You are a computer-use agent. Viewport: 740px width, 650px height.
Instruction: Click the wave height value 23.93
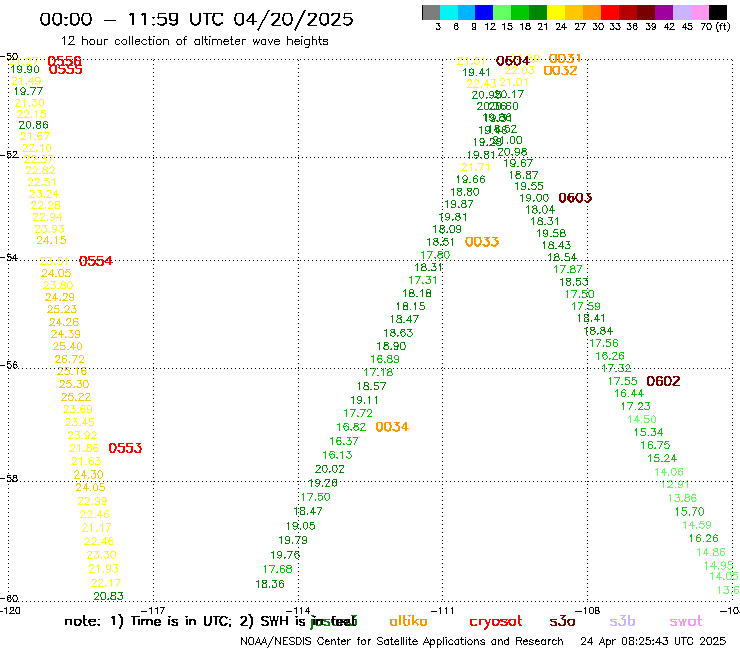pyautogui.click(x=50, y=229)
